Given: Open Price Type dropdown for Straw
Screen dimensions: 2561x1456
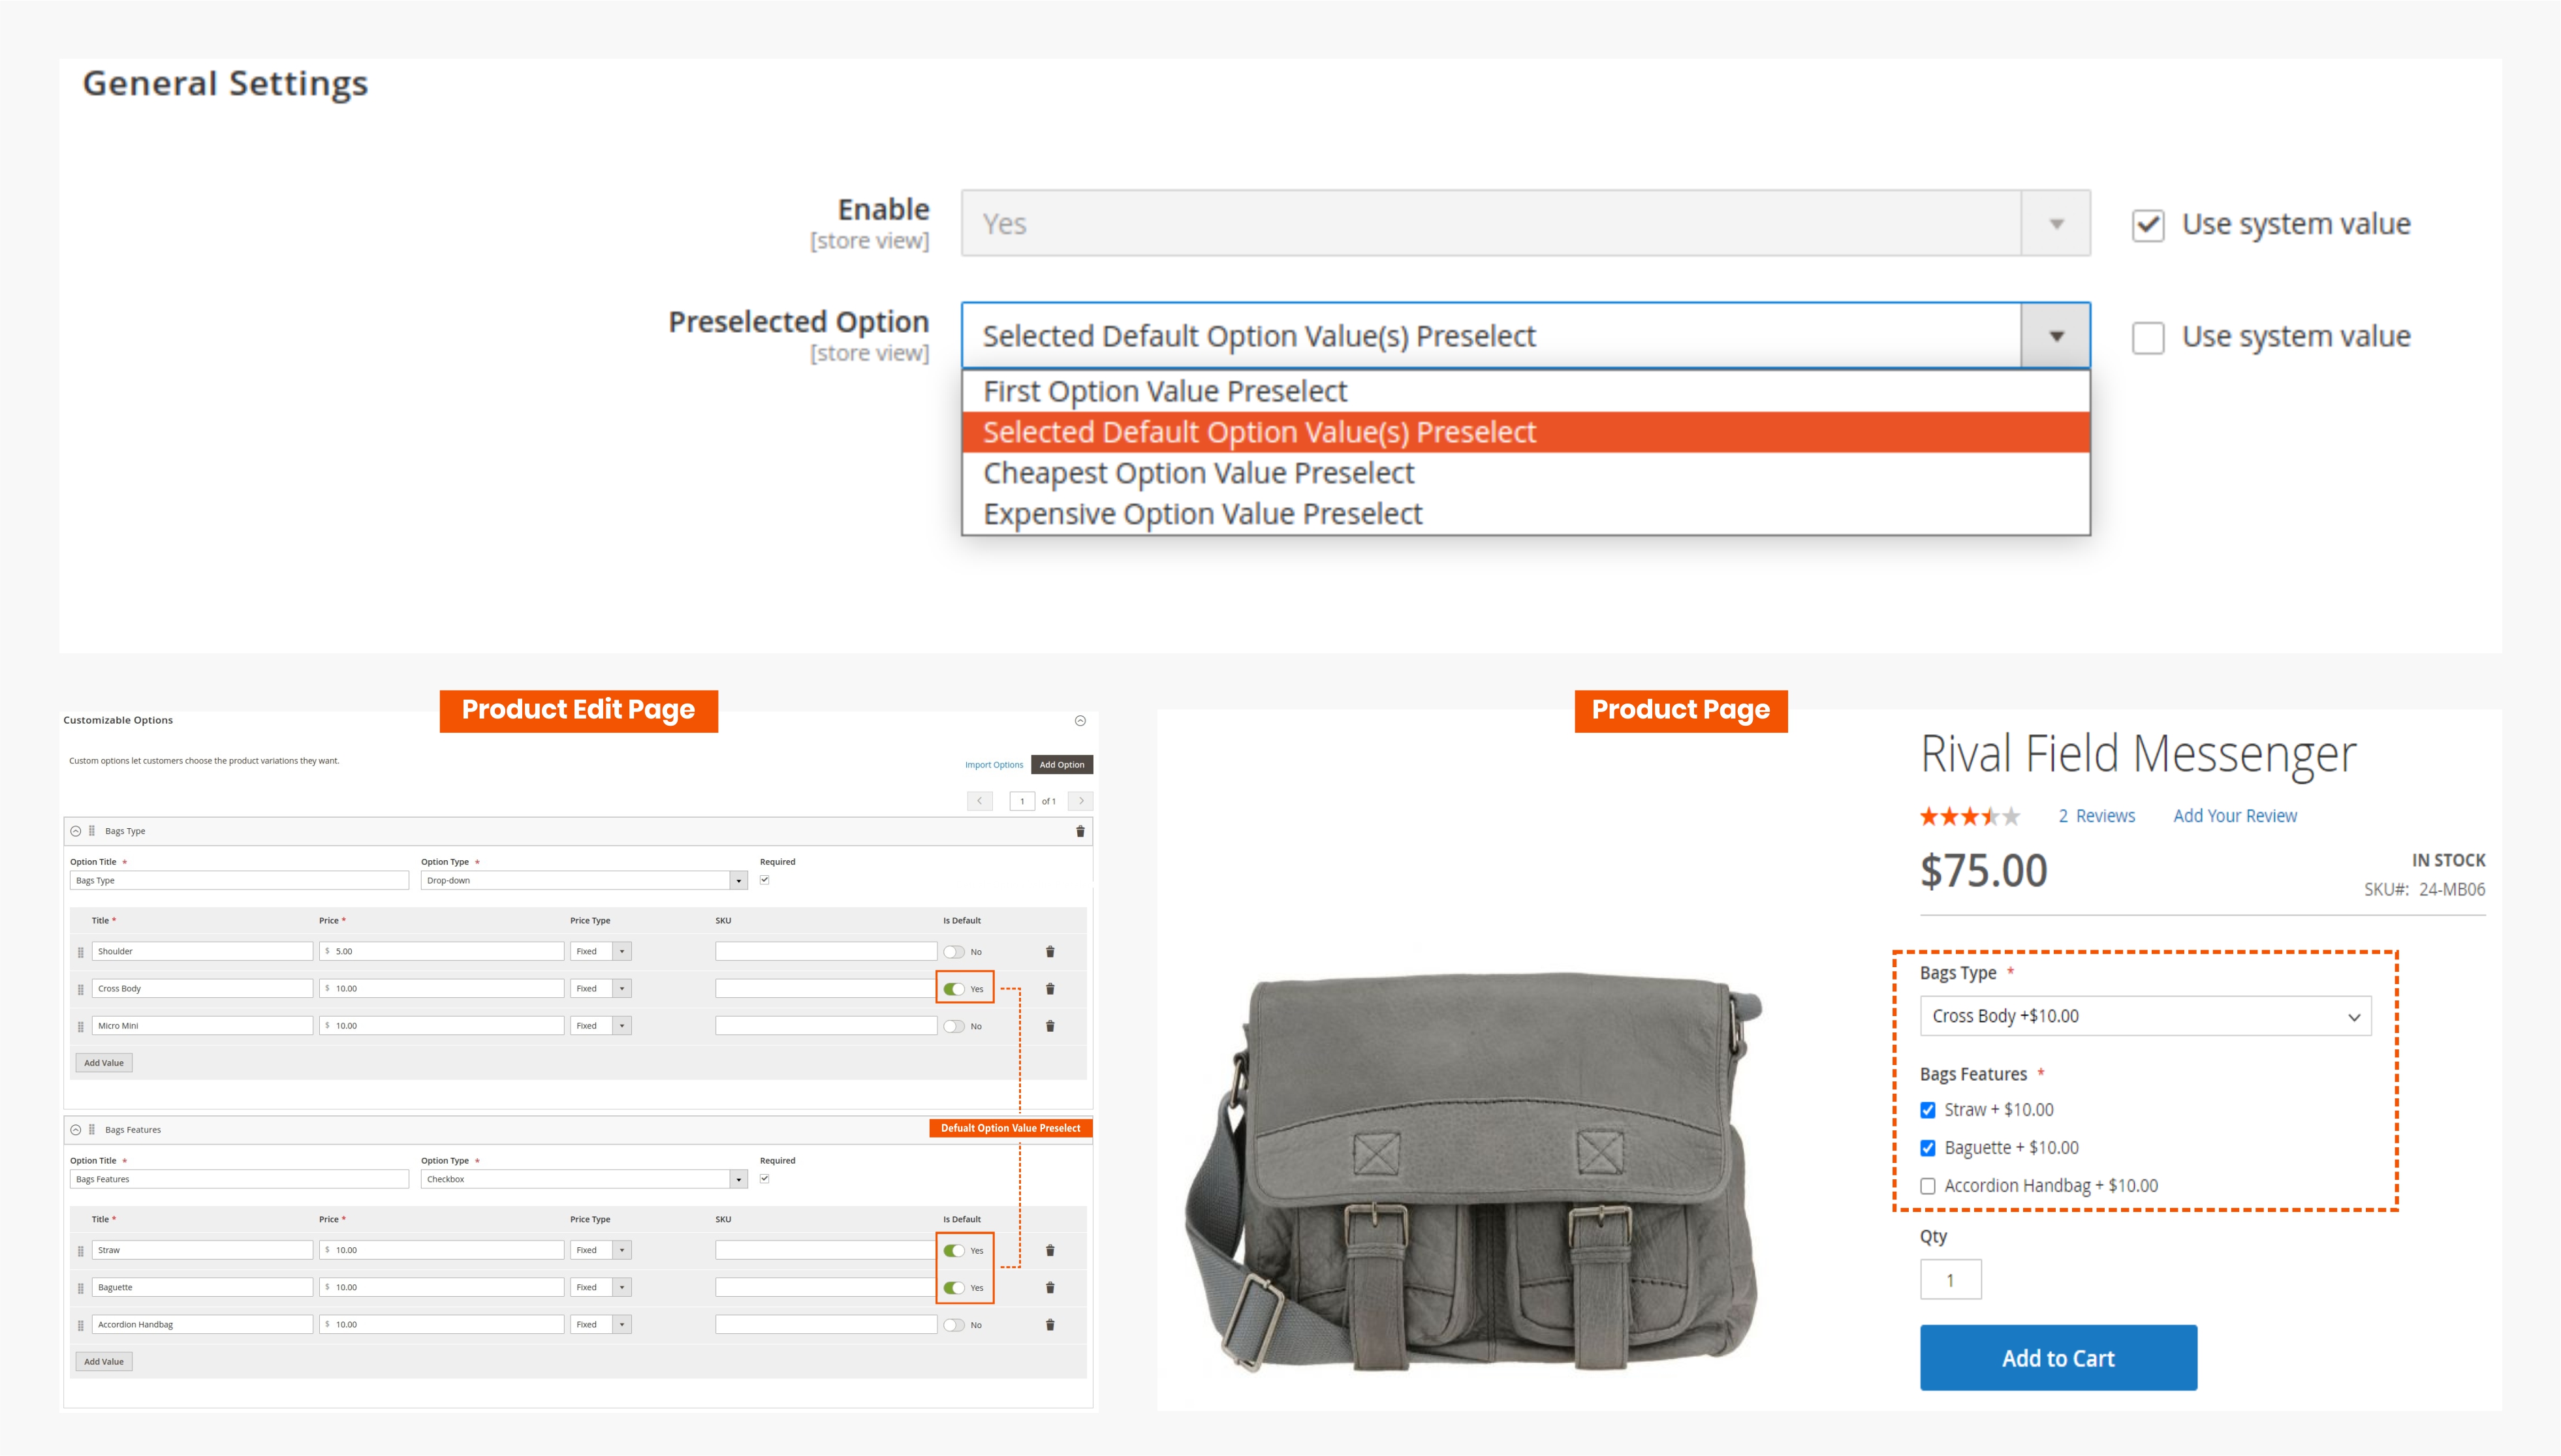Looking at the screenshot, I should click(x=601, y=1250).
